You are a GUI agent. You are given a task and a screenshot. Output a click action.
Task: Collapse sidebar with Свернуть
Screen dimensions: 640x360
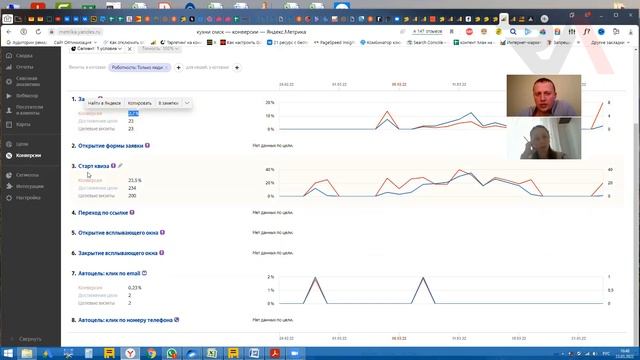pos(29,339)
